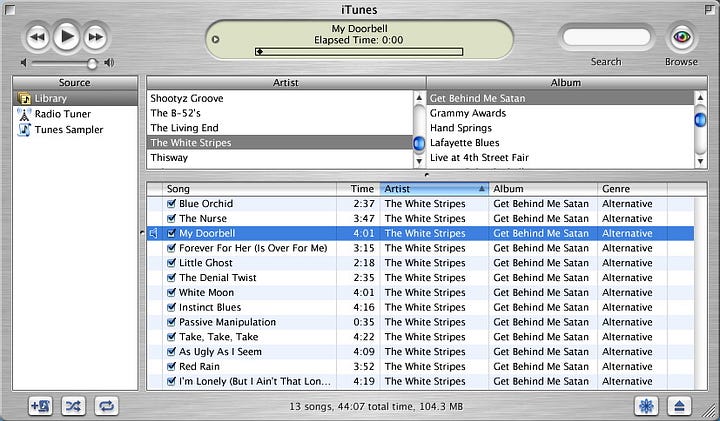Select artist Thisway
Image resolution: width=720 pixels, height=421 pixels.
pos(280,157)
